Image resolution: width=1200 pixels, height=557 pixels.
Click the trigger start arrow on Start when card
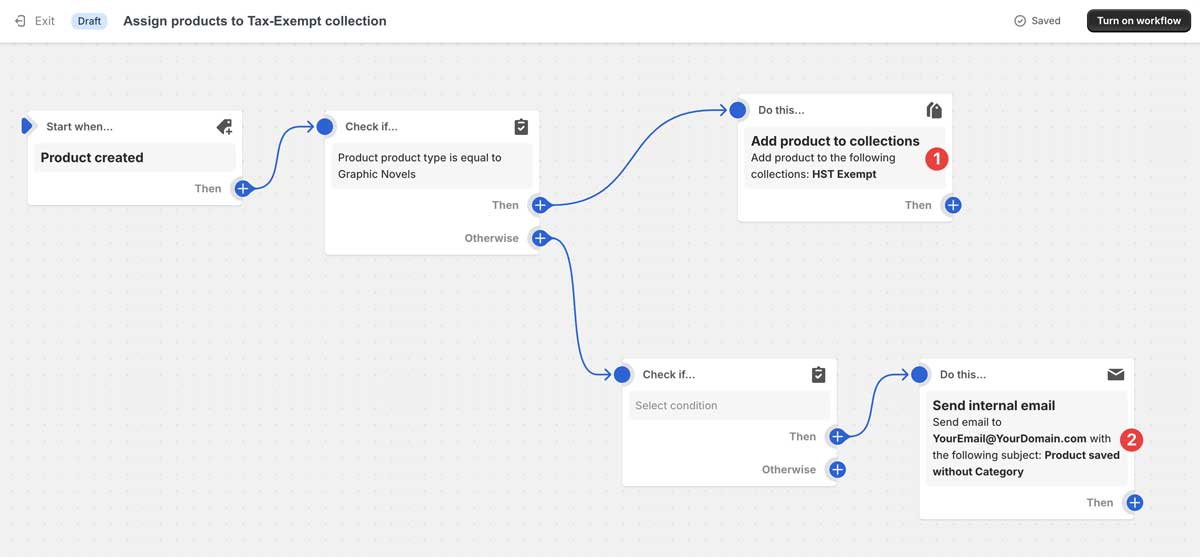[x=28, y=126]
